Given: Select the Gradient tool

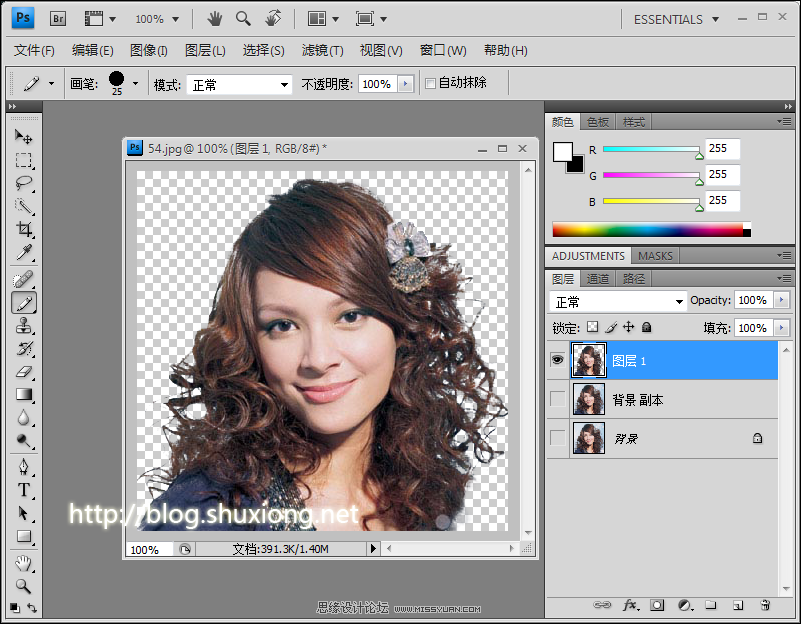Looking at the screenshot, I should 23,395.
